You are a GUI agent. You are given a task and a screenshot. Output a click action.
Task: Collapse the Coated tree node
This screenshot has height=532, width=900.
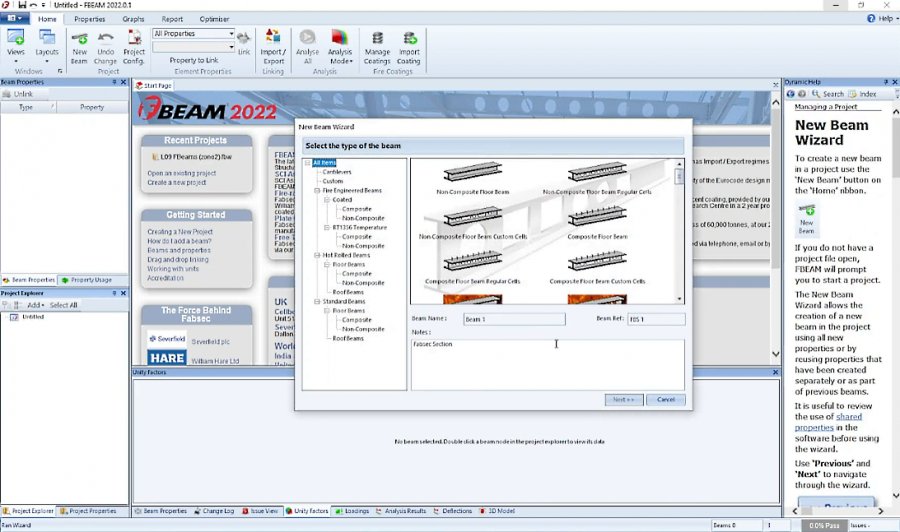click(327, 200)
